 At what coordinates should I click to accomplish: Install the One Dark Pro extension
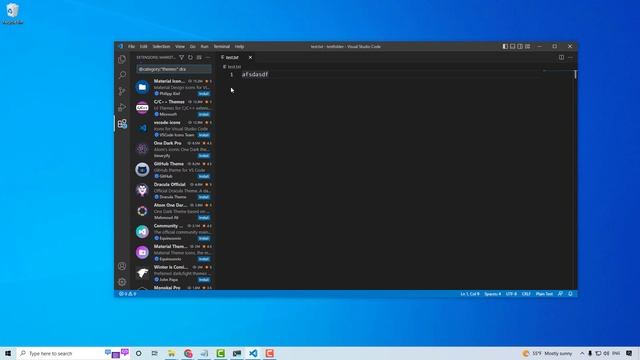click(204, 156)
